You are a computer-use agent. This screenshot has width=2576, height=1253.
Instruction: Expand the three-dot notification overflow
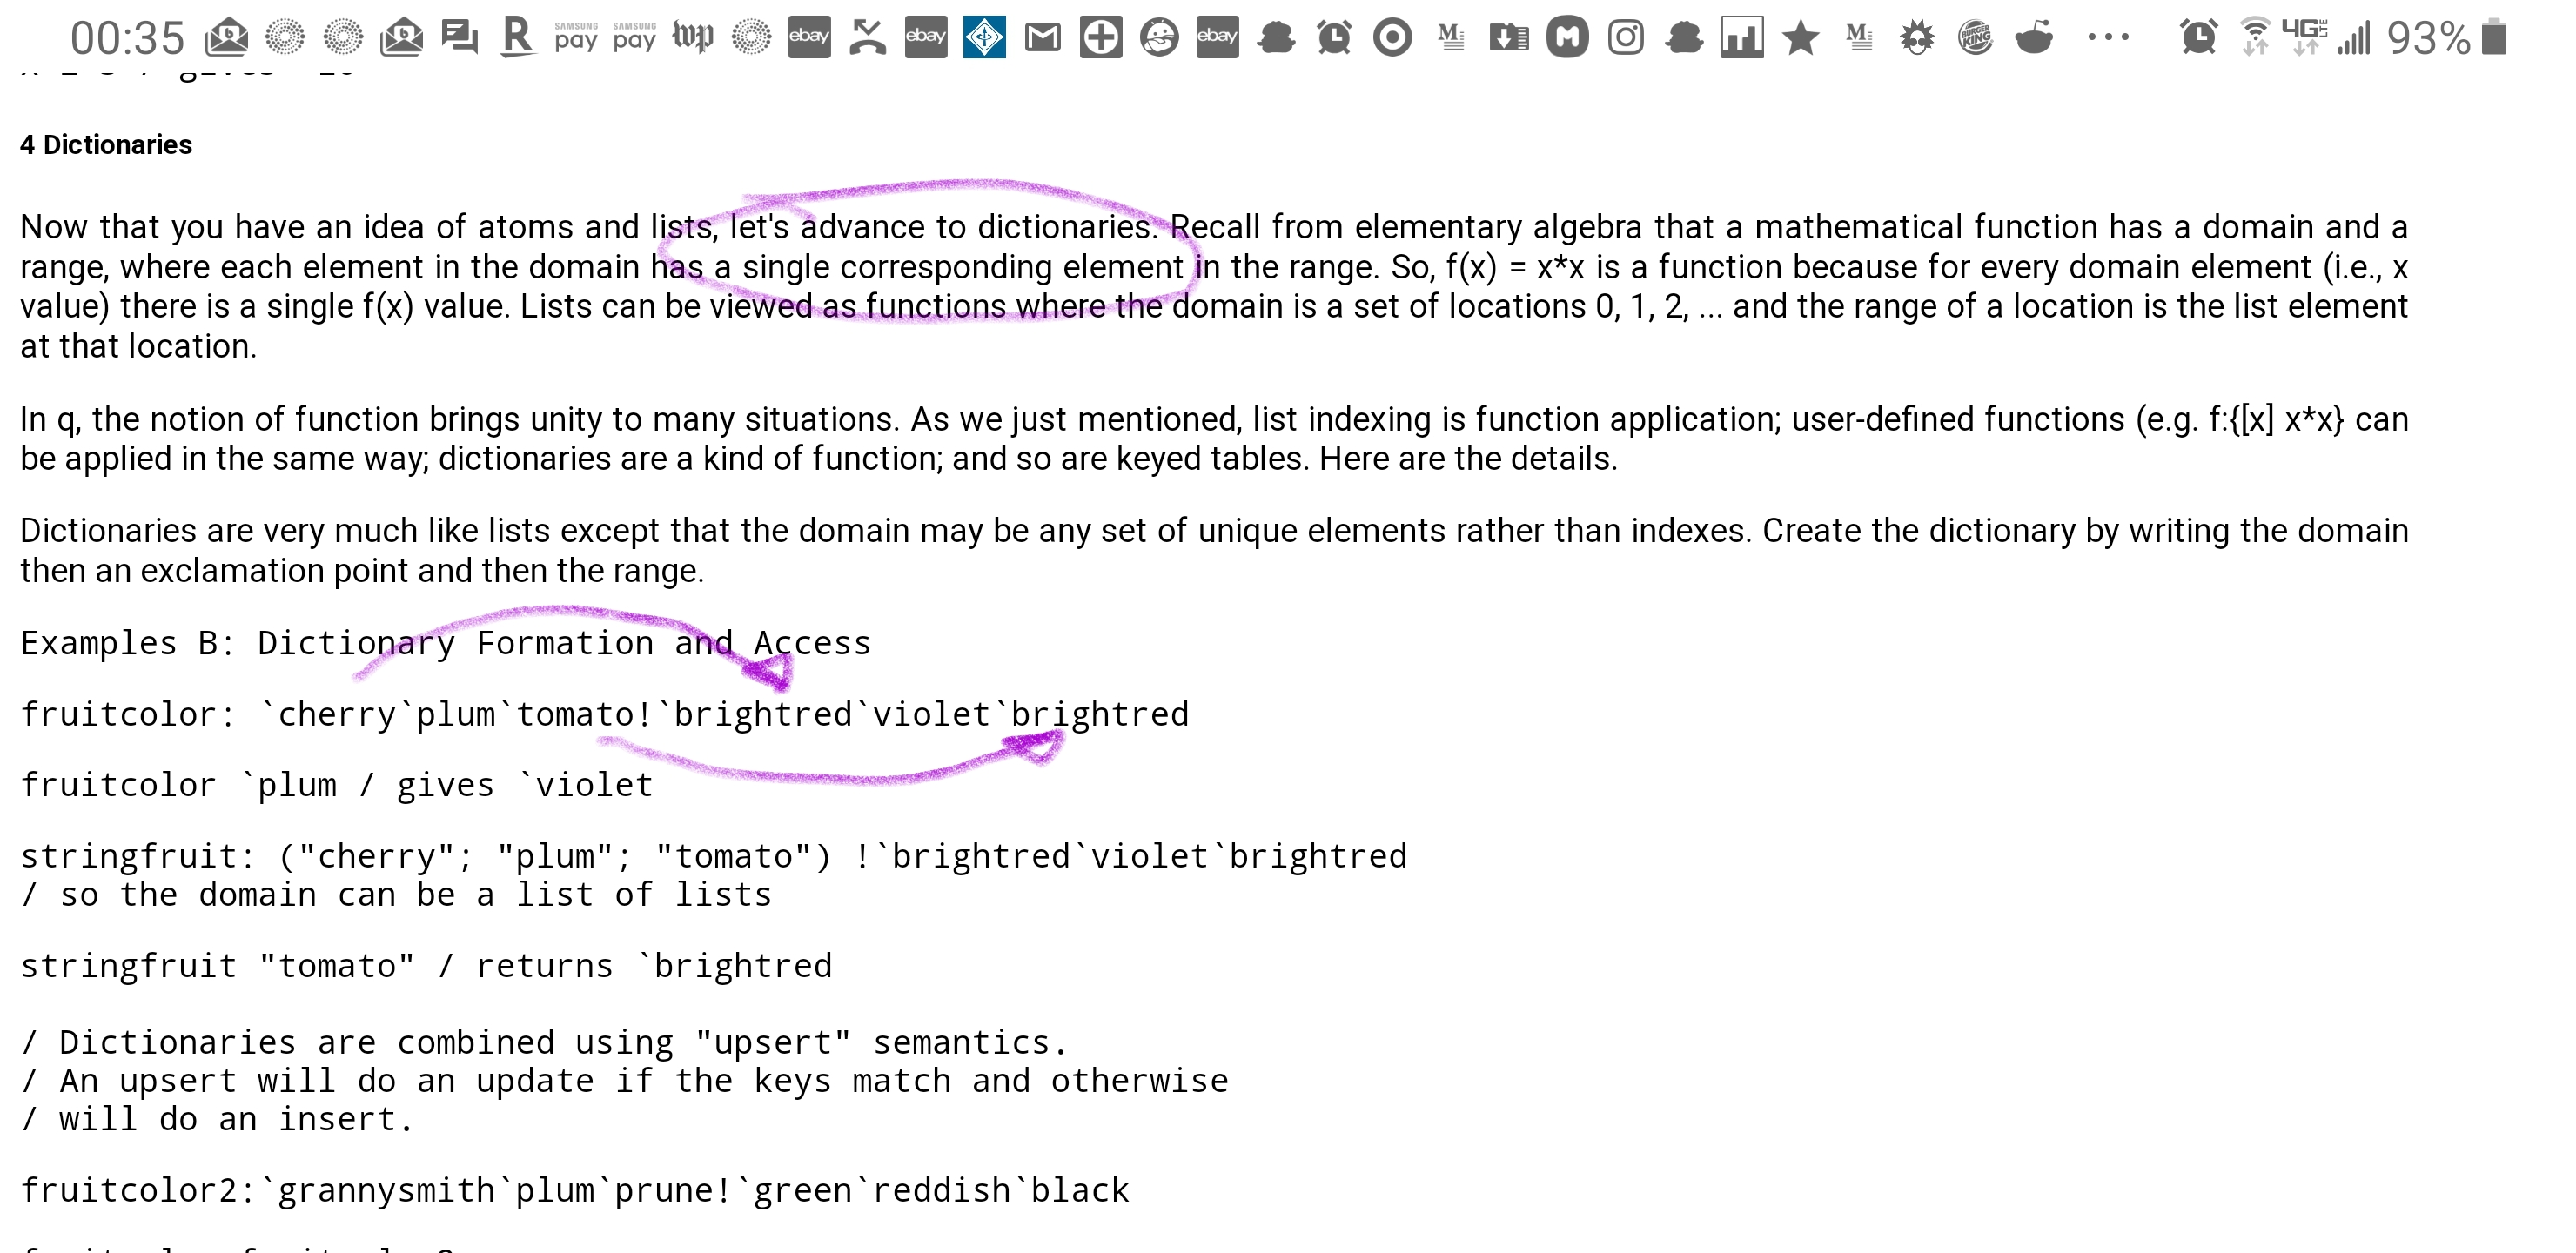[x=2108, y=38]
